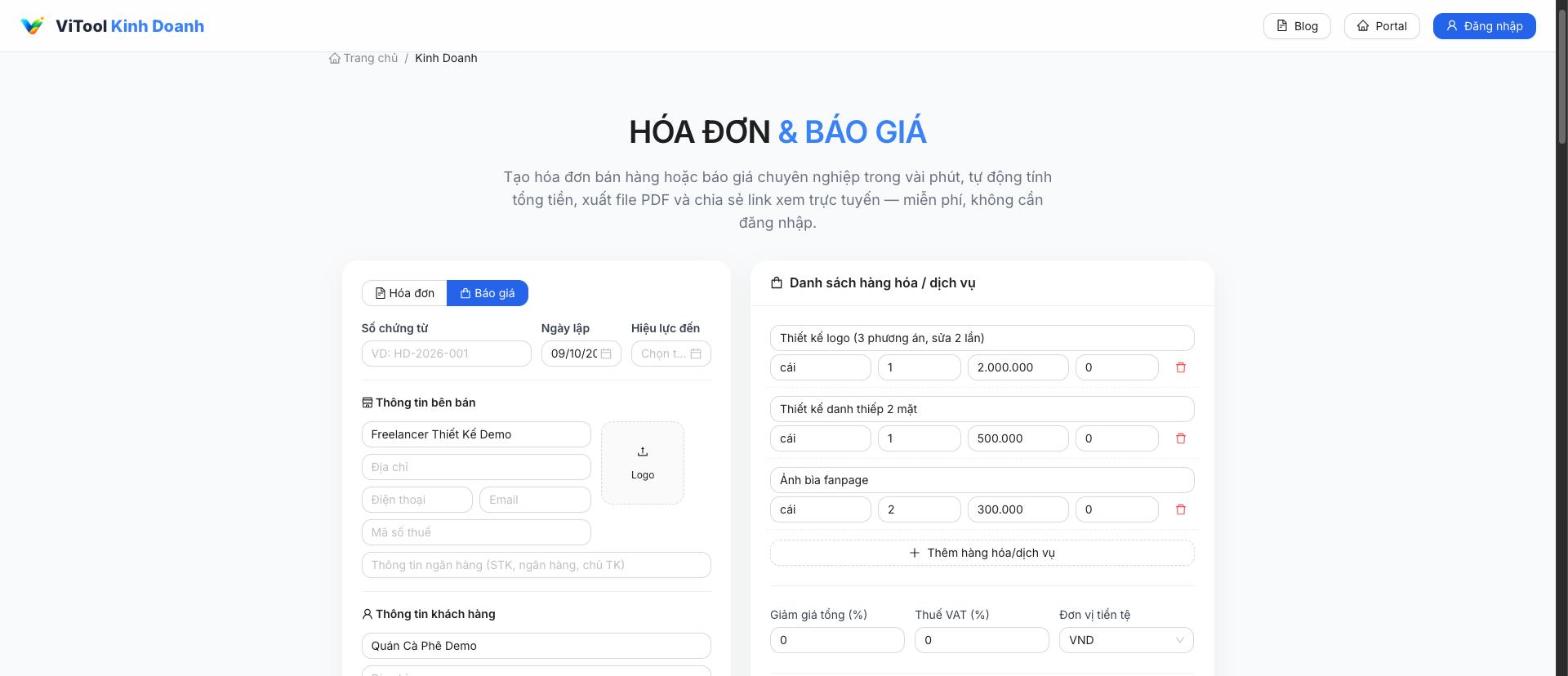Click price 2.000.000 field
The image size is (1568, 676).
(1018, 367)
